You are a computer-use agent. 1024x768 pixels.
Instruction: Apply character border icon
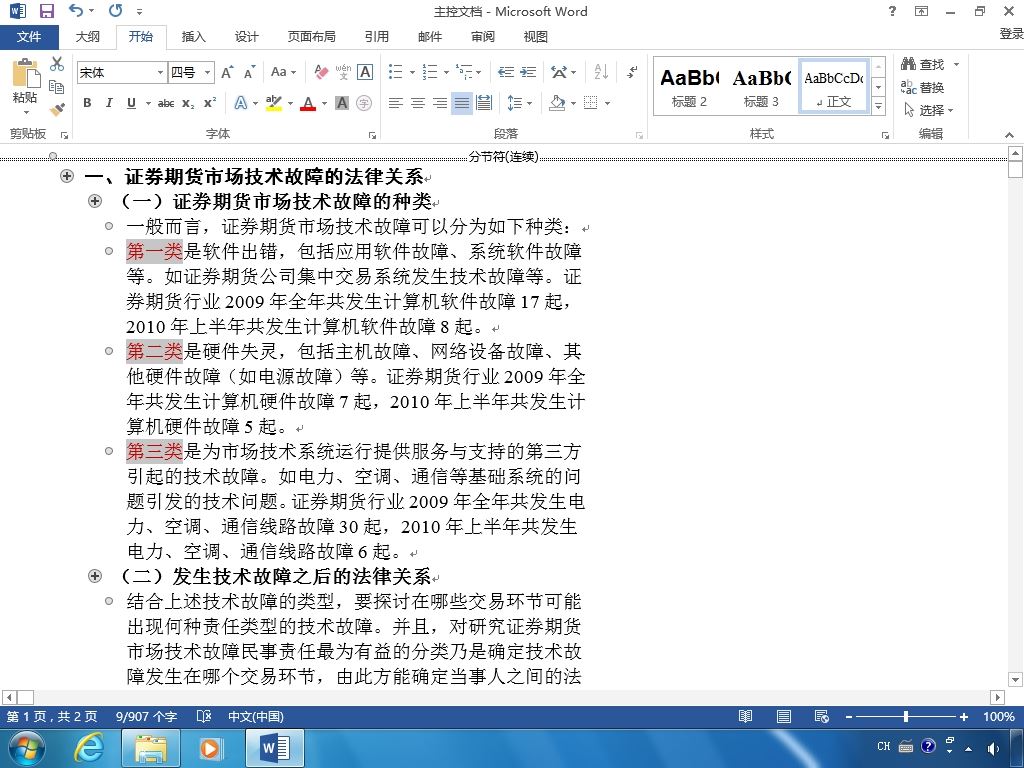coord(365,72)
